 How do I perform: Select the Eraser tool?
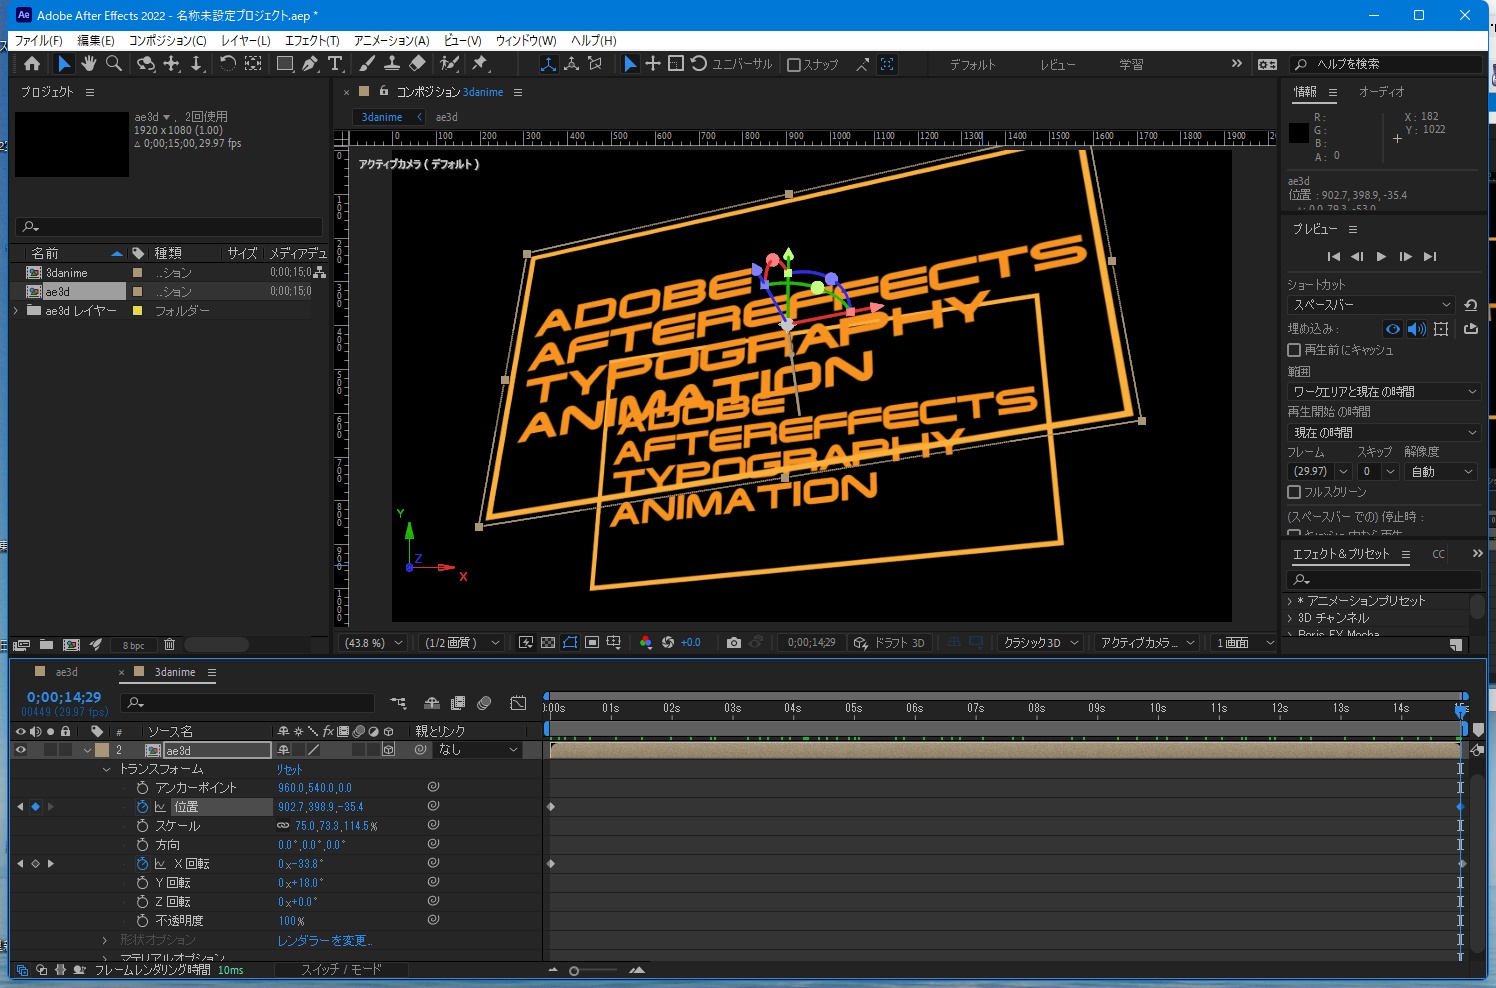coord(417,64)
